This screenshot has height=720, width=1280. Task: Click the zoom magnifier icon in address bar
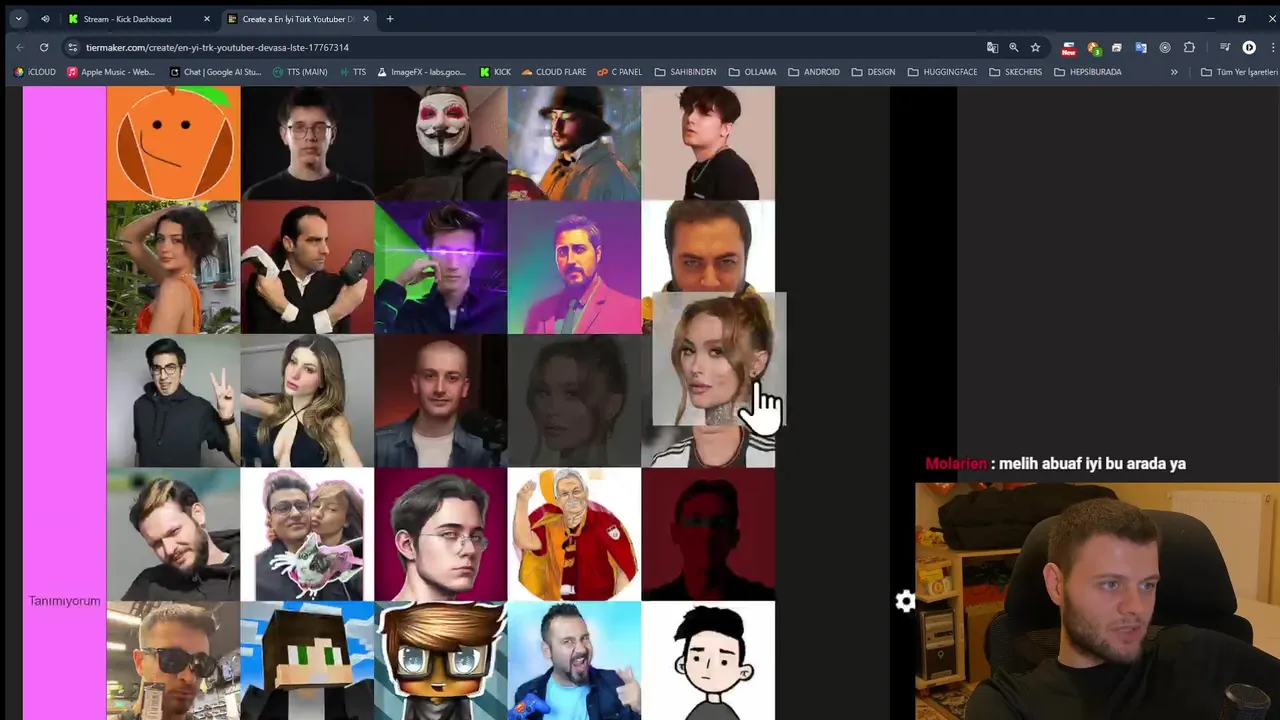(1014, 47)
